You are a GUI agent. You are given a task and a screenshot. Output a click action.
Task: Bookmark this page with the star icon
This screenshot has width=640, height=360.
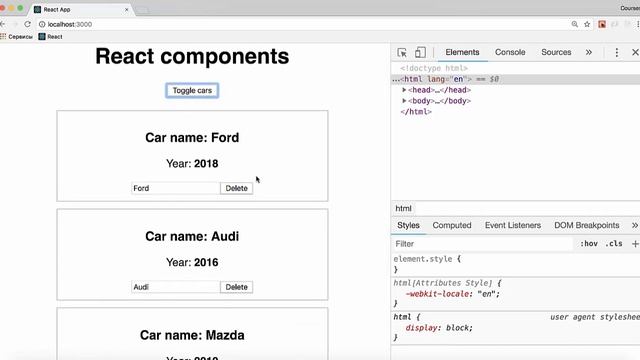click(587, 24)
